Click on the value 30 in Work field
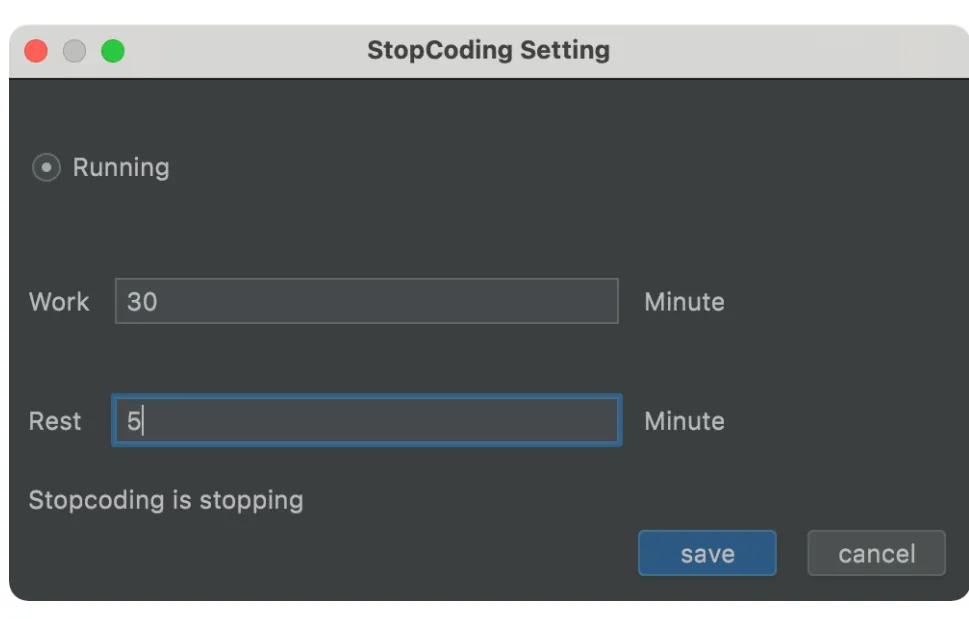This screenshot has height=619, width=969. coord(142,301)
